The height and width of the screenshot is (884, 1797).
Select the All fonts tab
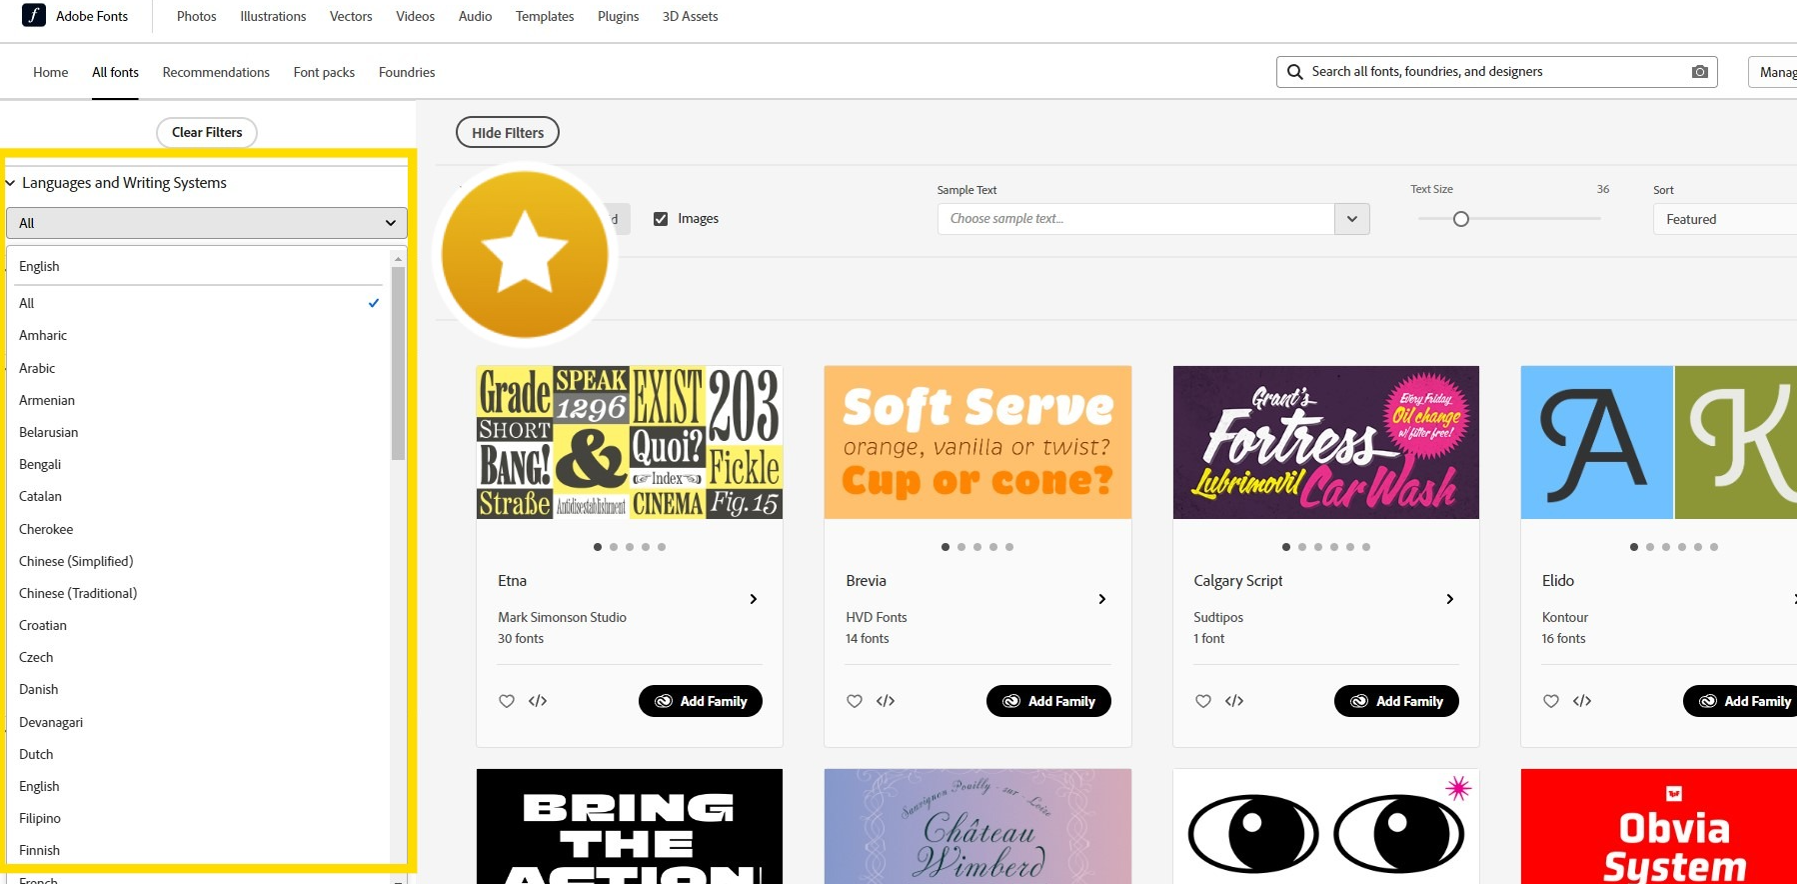point(115,72)
